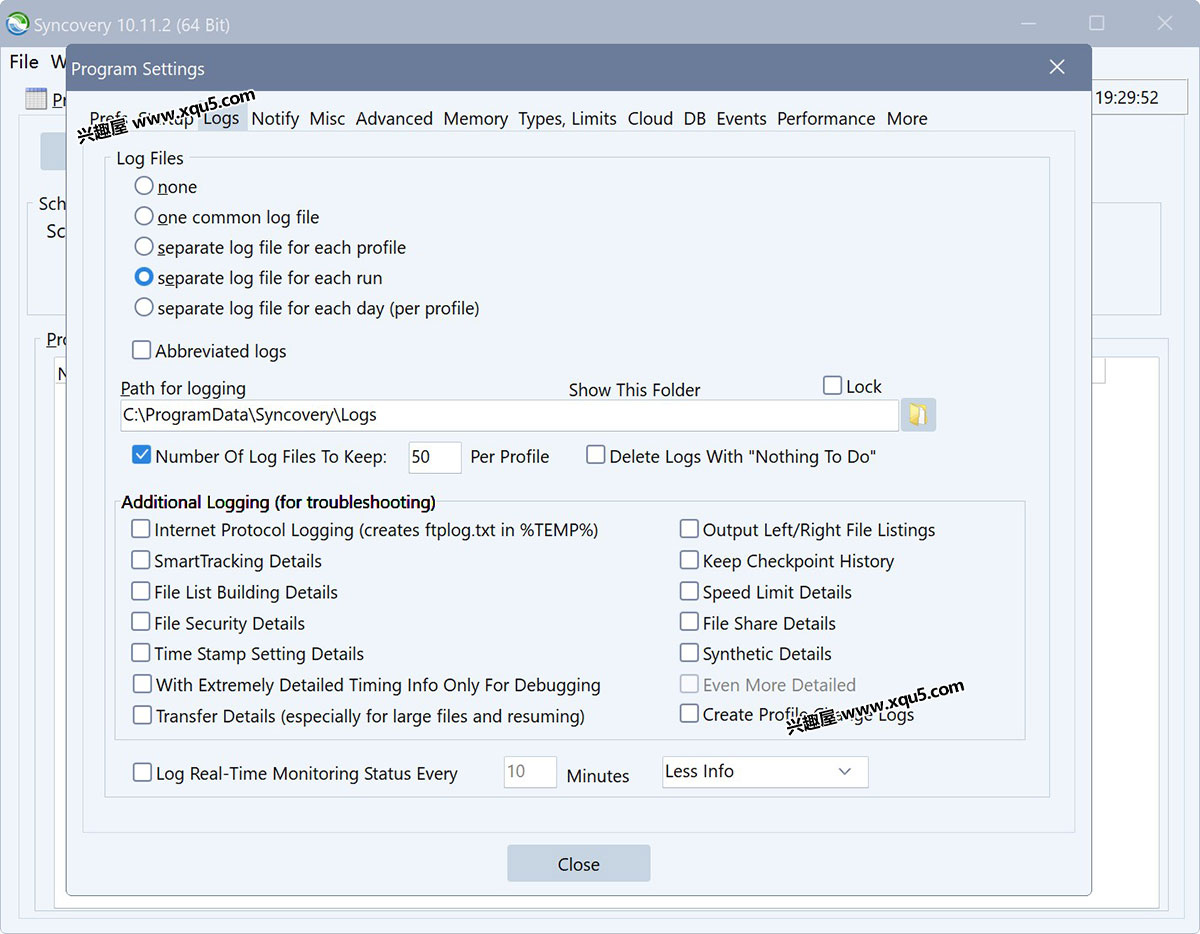Viewport: 1200px width, 934px height.
Task: Tick File Share Details checkbox
Action: (689, 622)
